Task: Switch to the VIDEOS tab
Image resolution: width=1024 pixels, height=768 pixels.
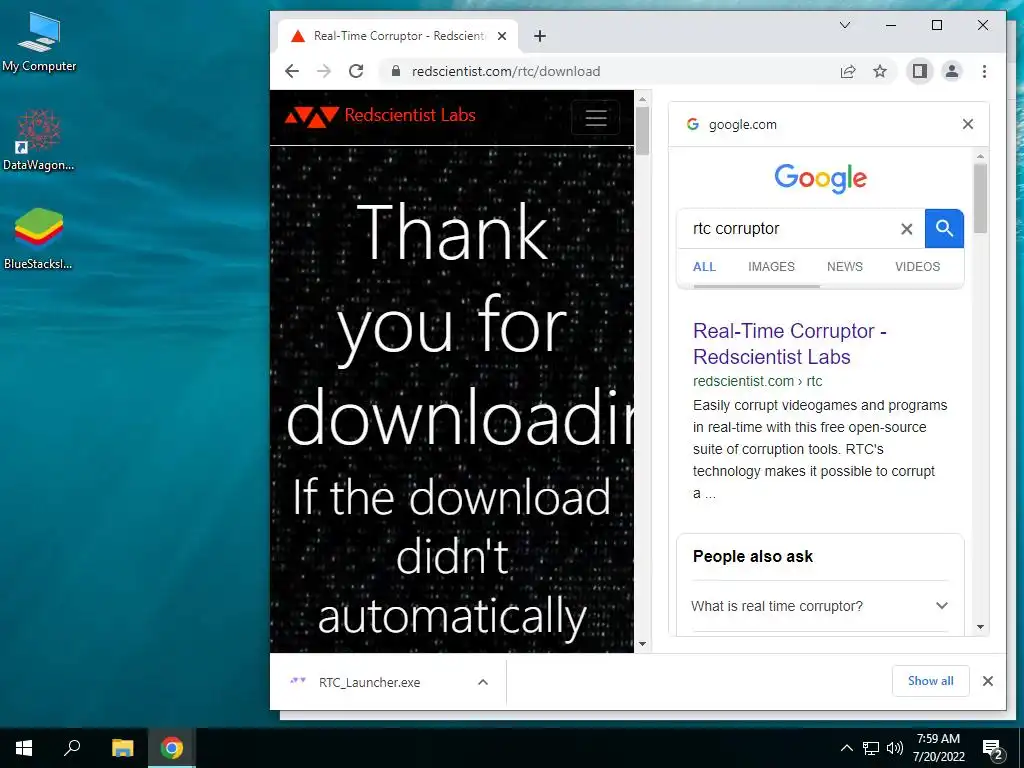Action: (x=918, y=266)
